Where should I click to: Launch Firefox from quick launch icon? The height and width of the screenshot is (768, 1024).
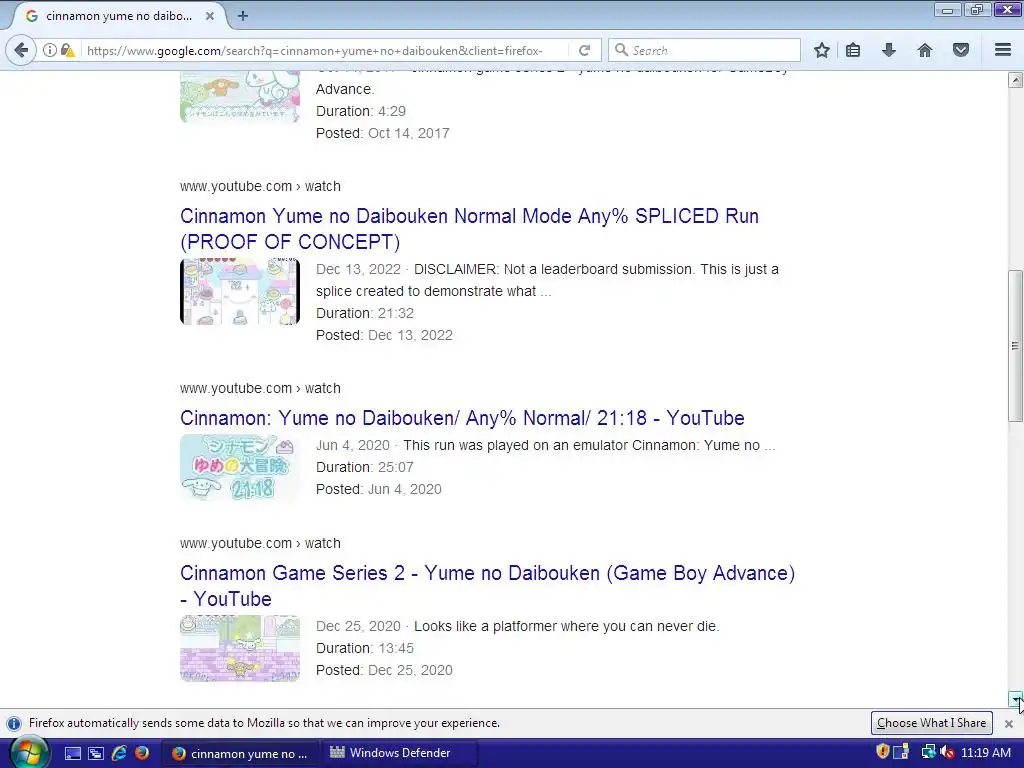(142, 753)
